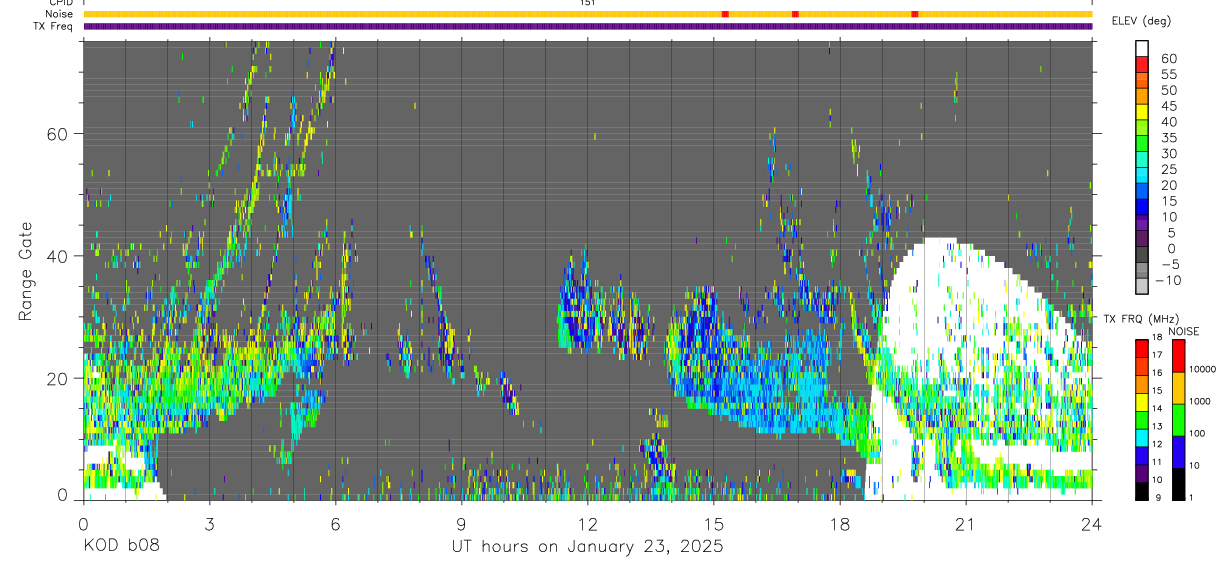Viewport: 1228px width, 567px height.
Task: Select the yellow 14-15 MHz TX FRQ segment
Action: click(1142, 401)
